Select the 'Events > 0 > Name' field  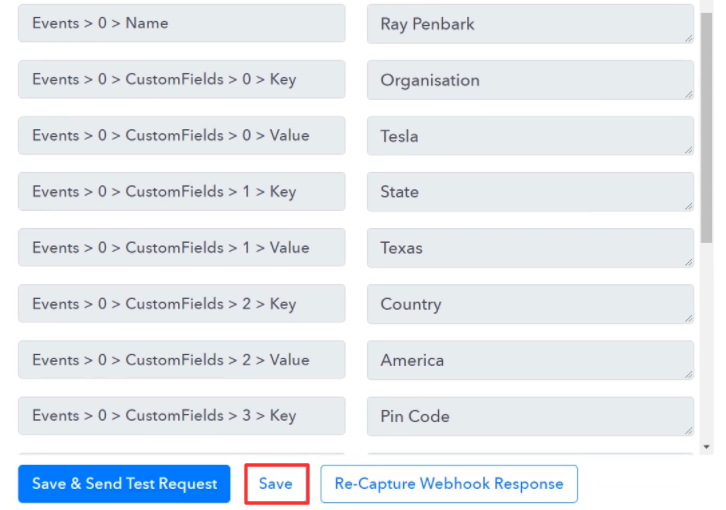[x=182, y=23]
